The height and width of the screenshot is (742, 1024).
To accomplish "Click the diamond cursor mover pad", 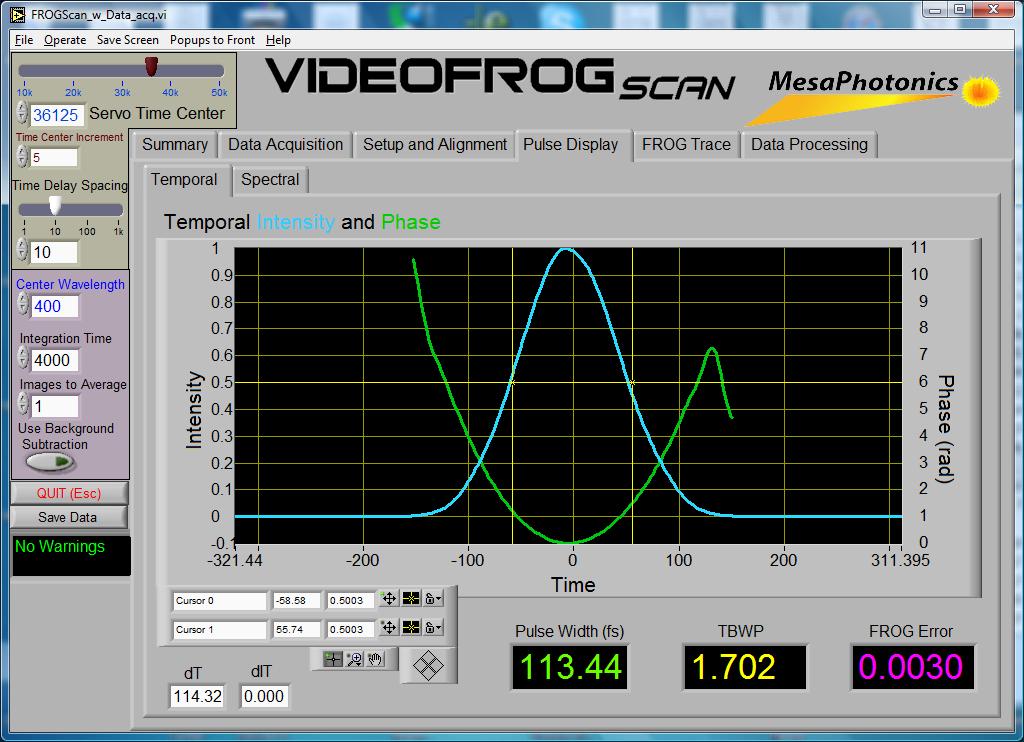I will point(429,665).
